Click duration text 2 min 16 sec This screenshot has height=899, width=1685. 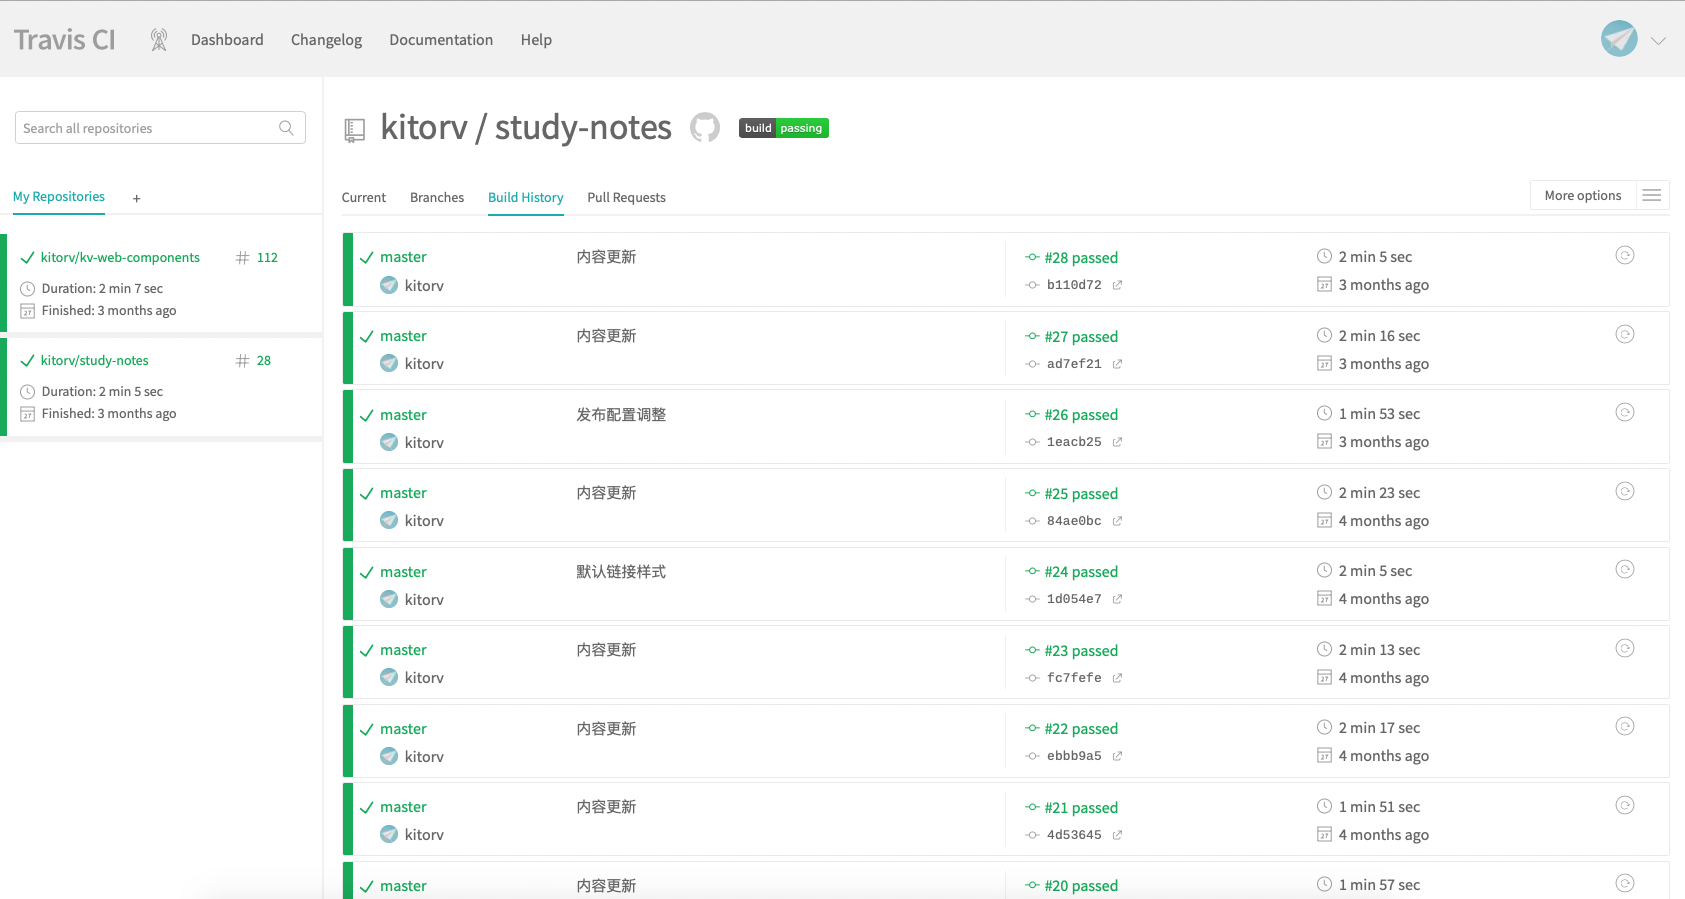(x=1379, y=336)
